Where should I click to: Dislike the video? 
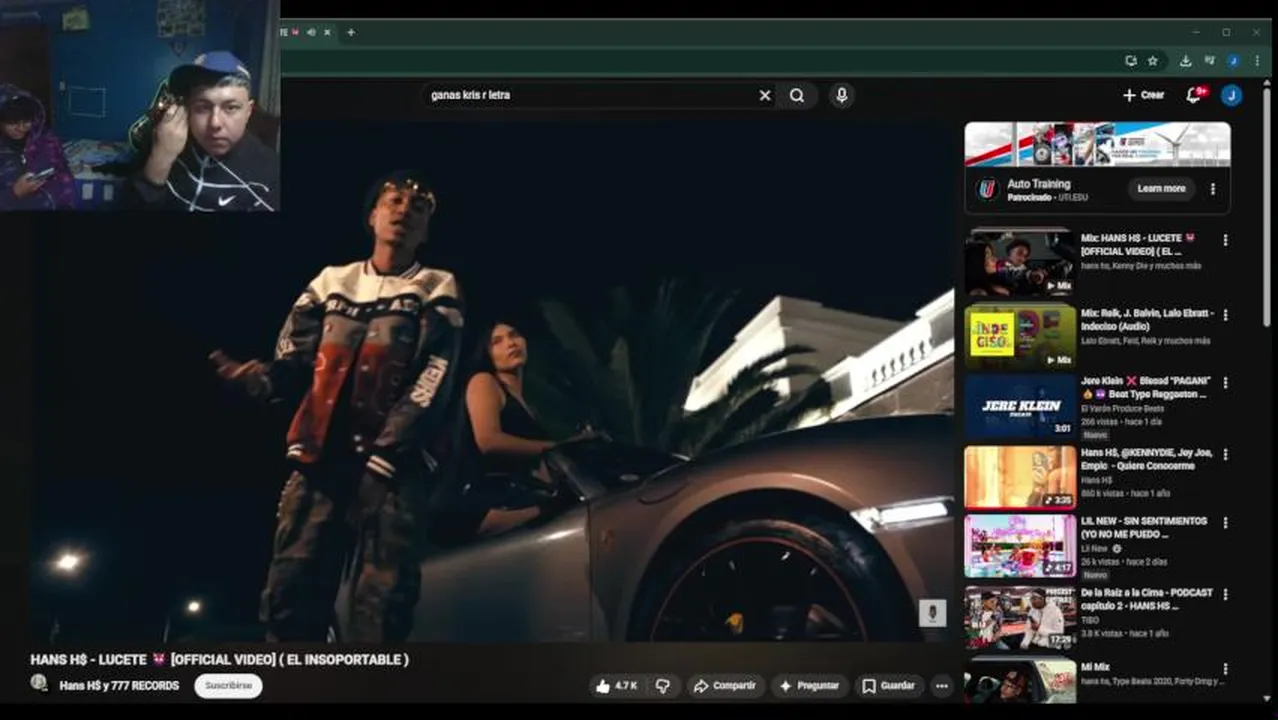(x=662, y=686)
